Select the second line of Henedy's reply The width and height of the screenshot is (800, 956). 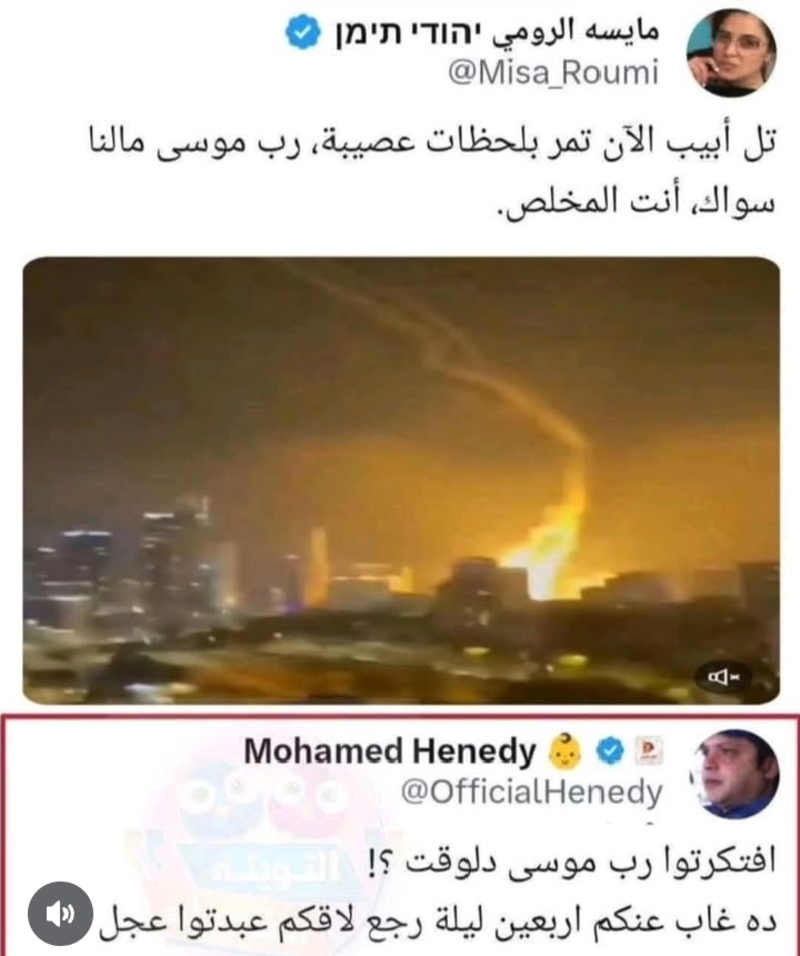pyautogui.click(x=437, y=921)
